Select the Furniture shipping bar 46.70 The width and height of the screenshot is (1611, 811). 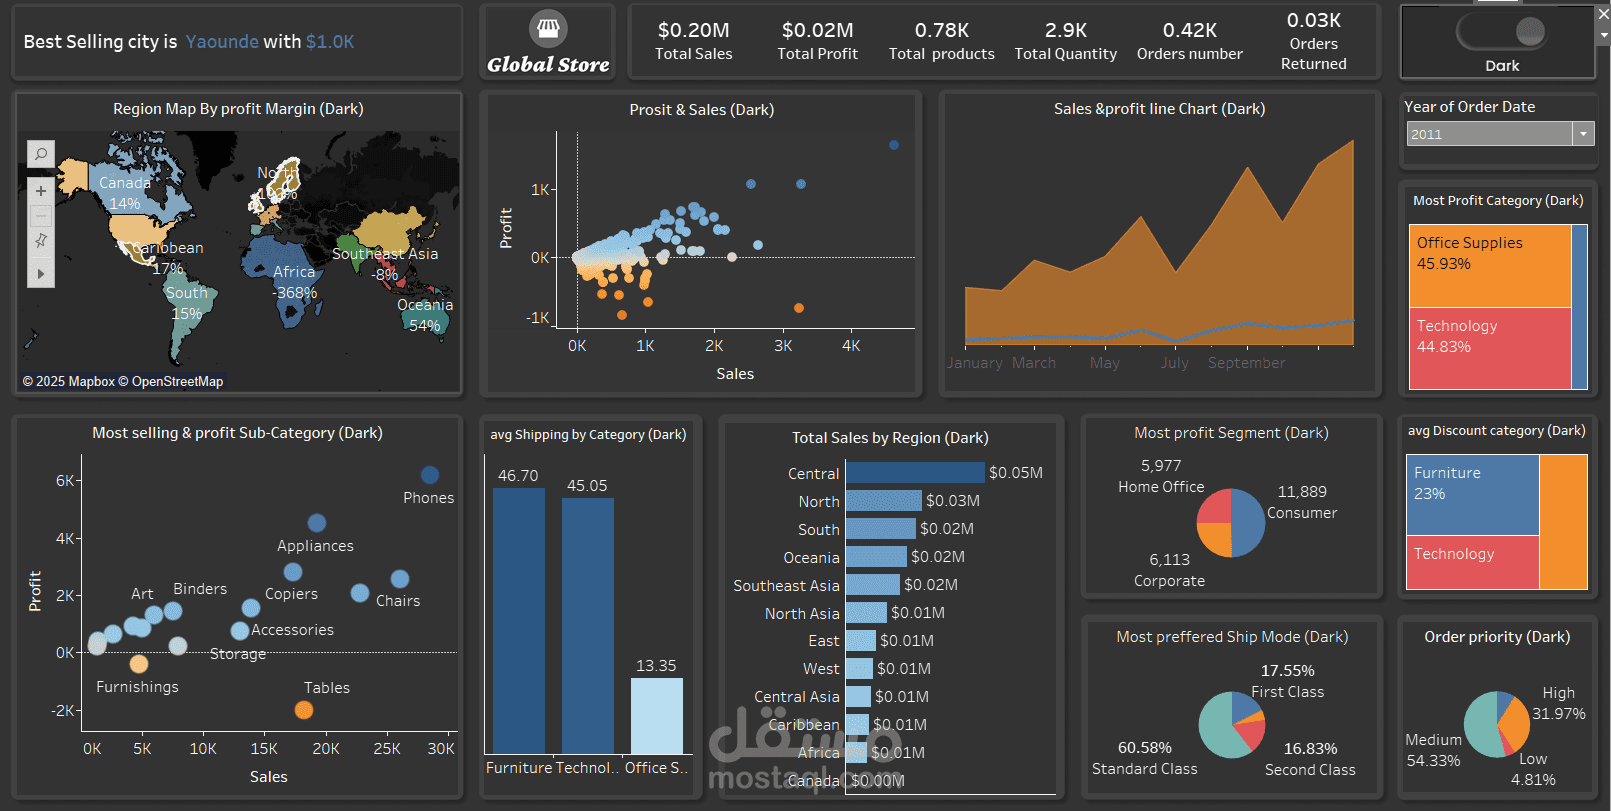point(519,620)
